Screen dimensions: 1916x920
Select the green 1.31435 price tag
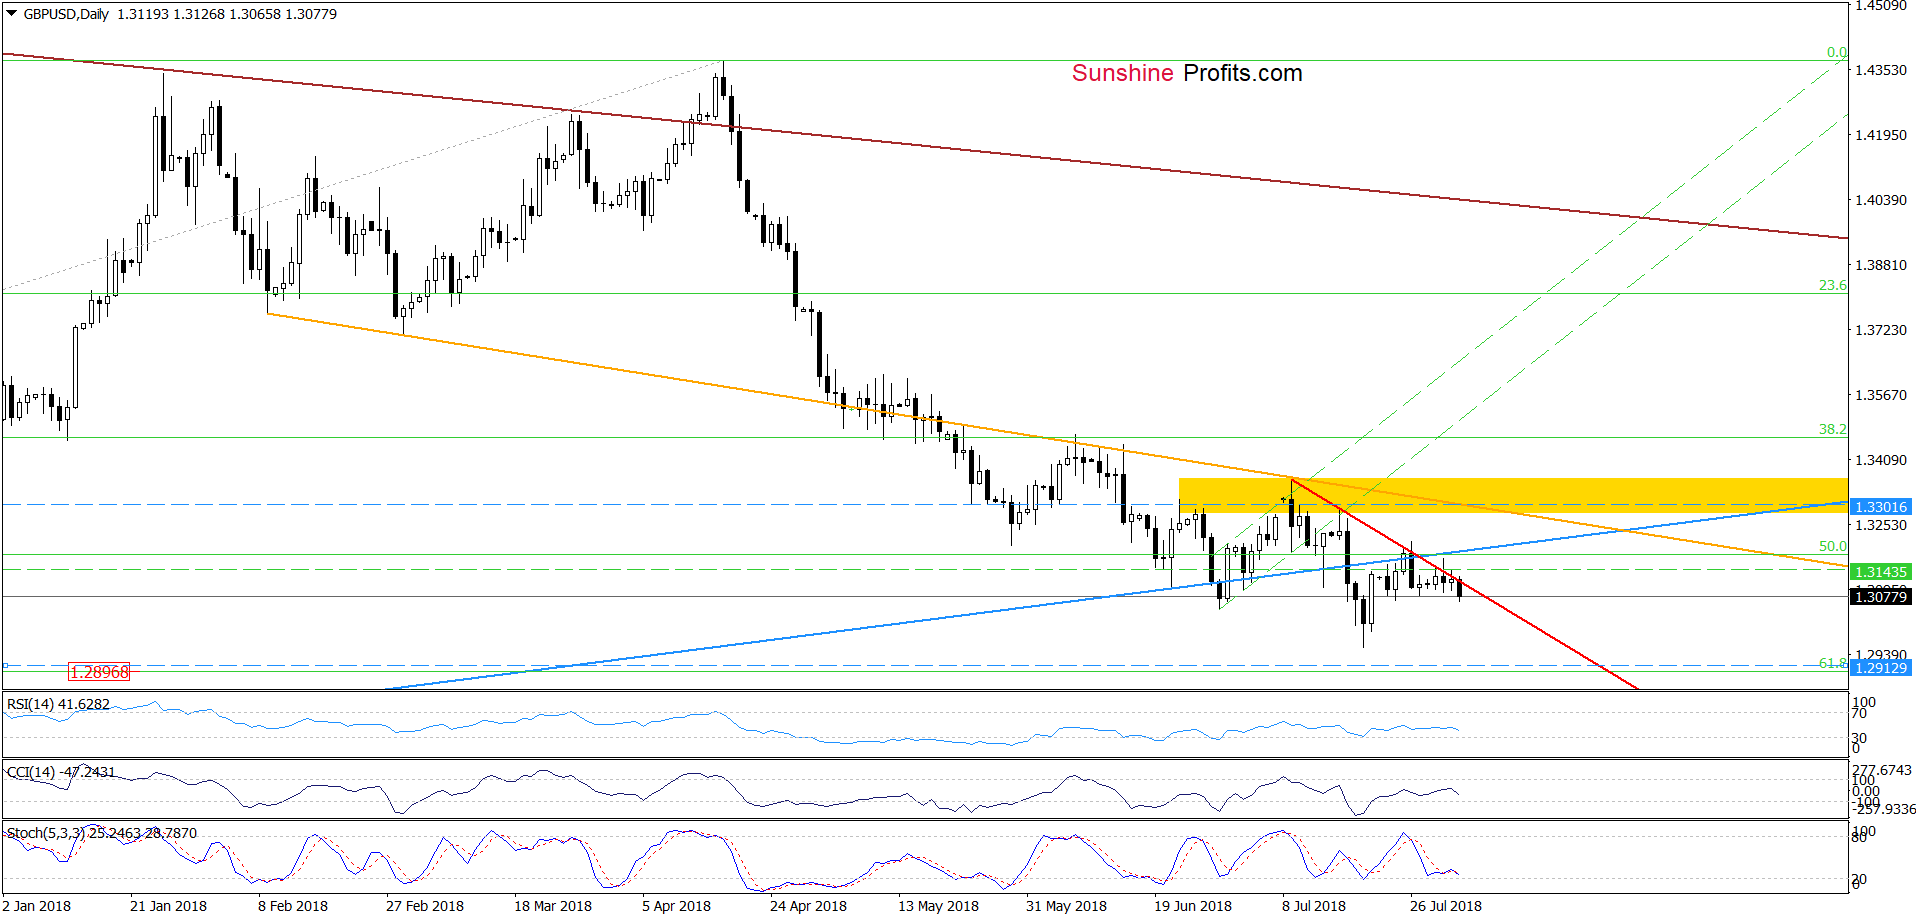(1881, 572)
